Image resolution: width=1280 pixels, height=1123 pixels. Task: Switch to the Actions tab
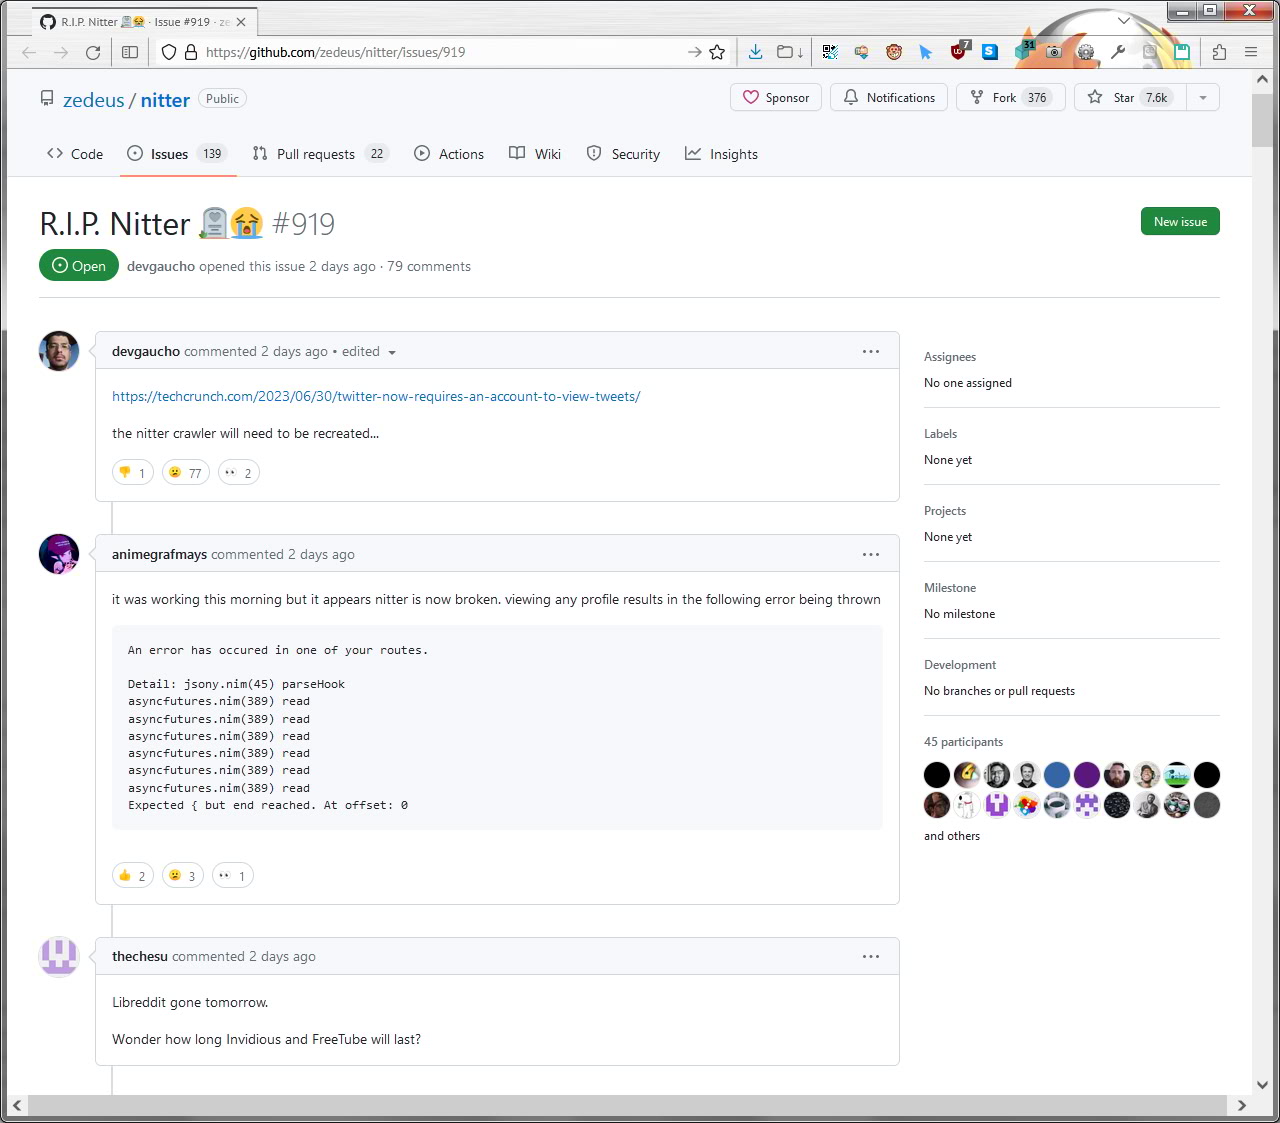pos(449,154)
